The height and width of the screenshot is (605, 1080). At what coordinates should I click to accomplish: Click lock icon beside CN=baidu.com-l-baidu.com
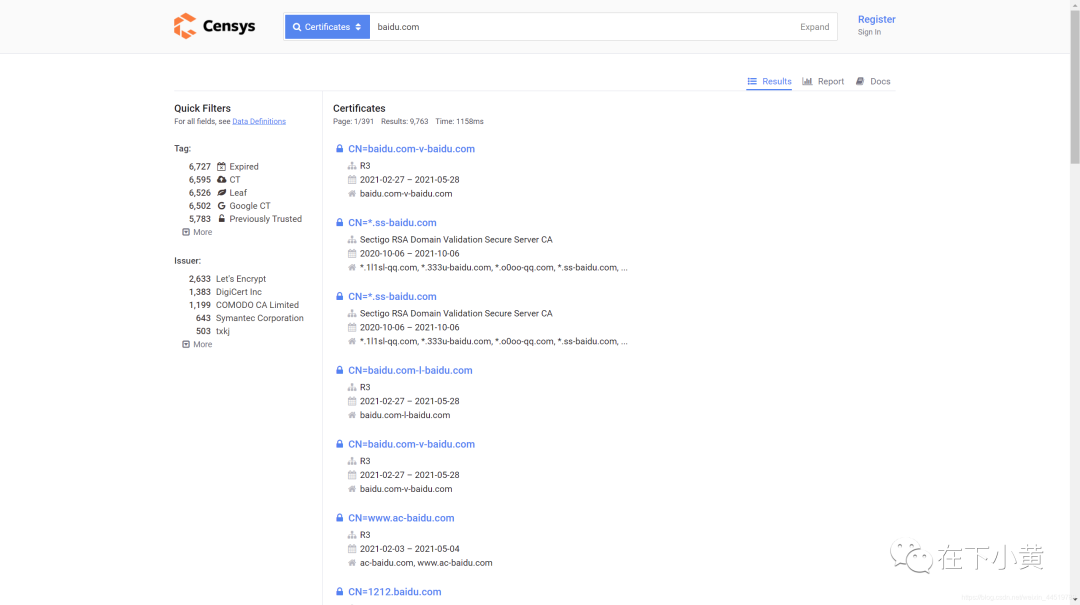340,370
